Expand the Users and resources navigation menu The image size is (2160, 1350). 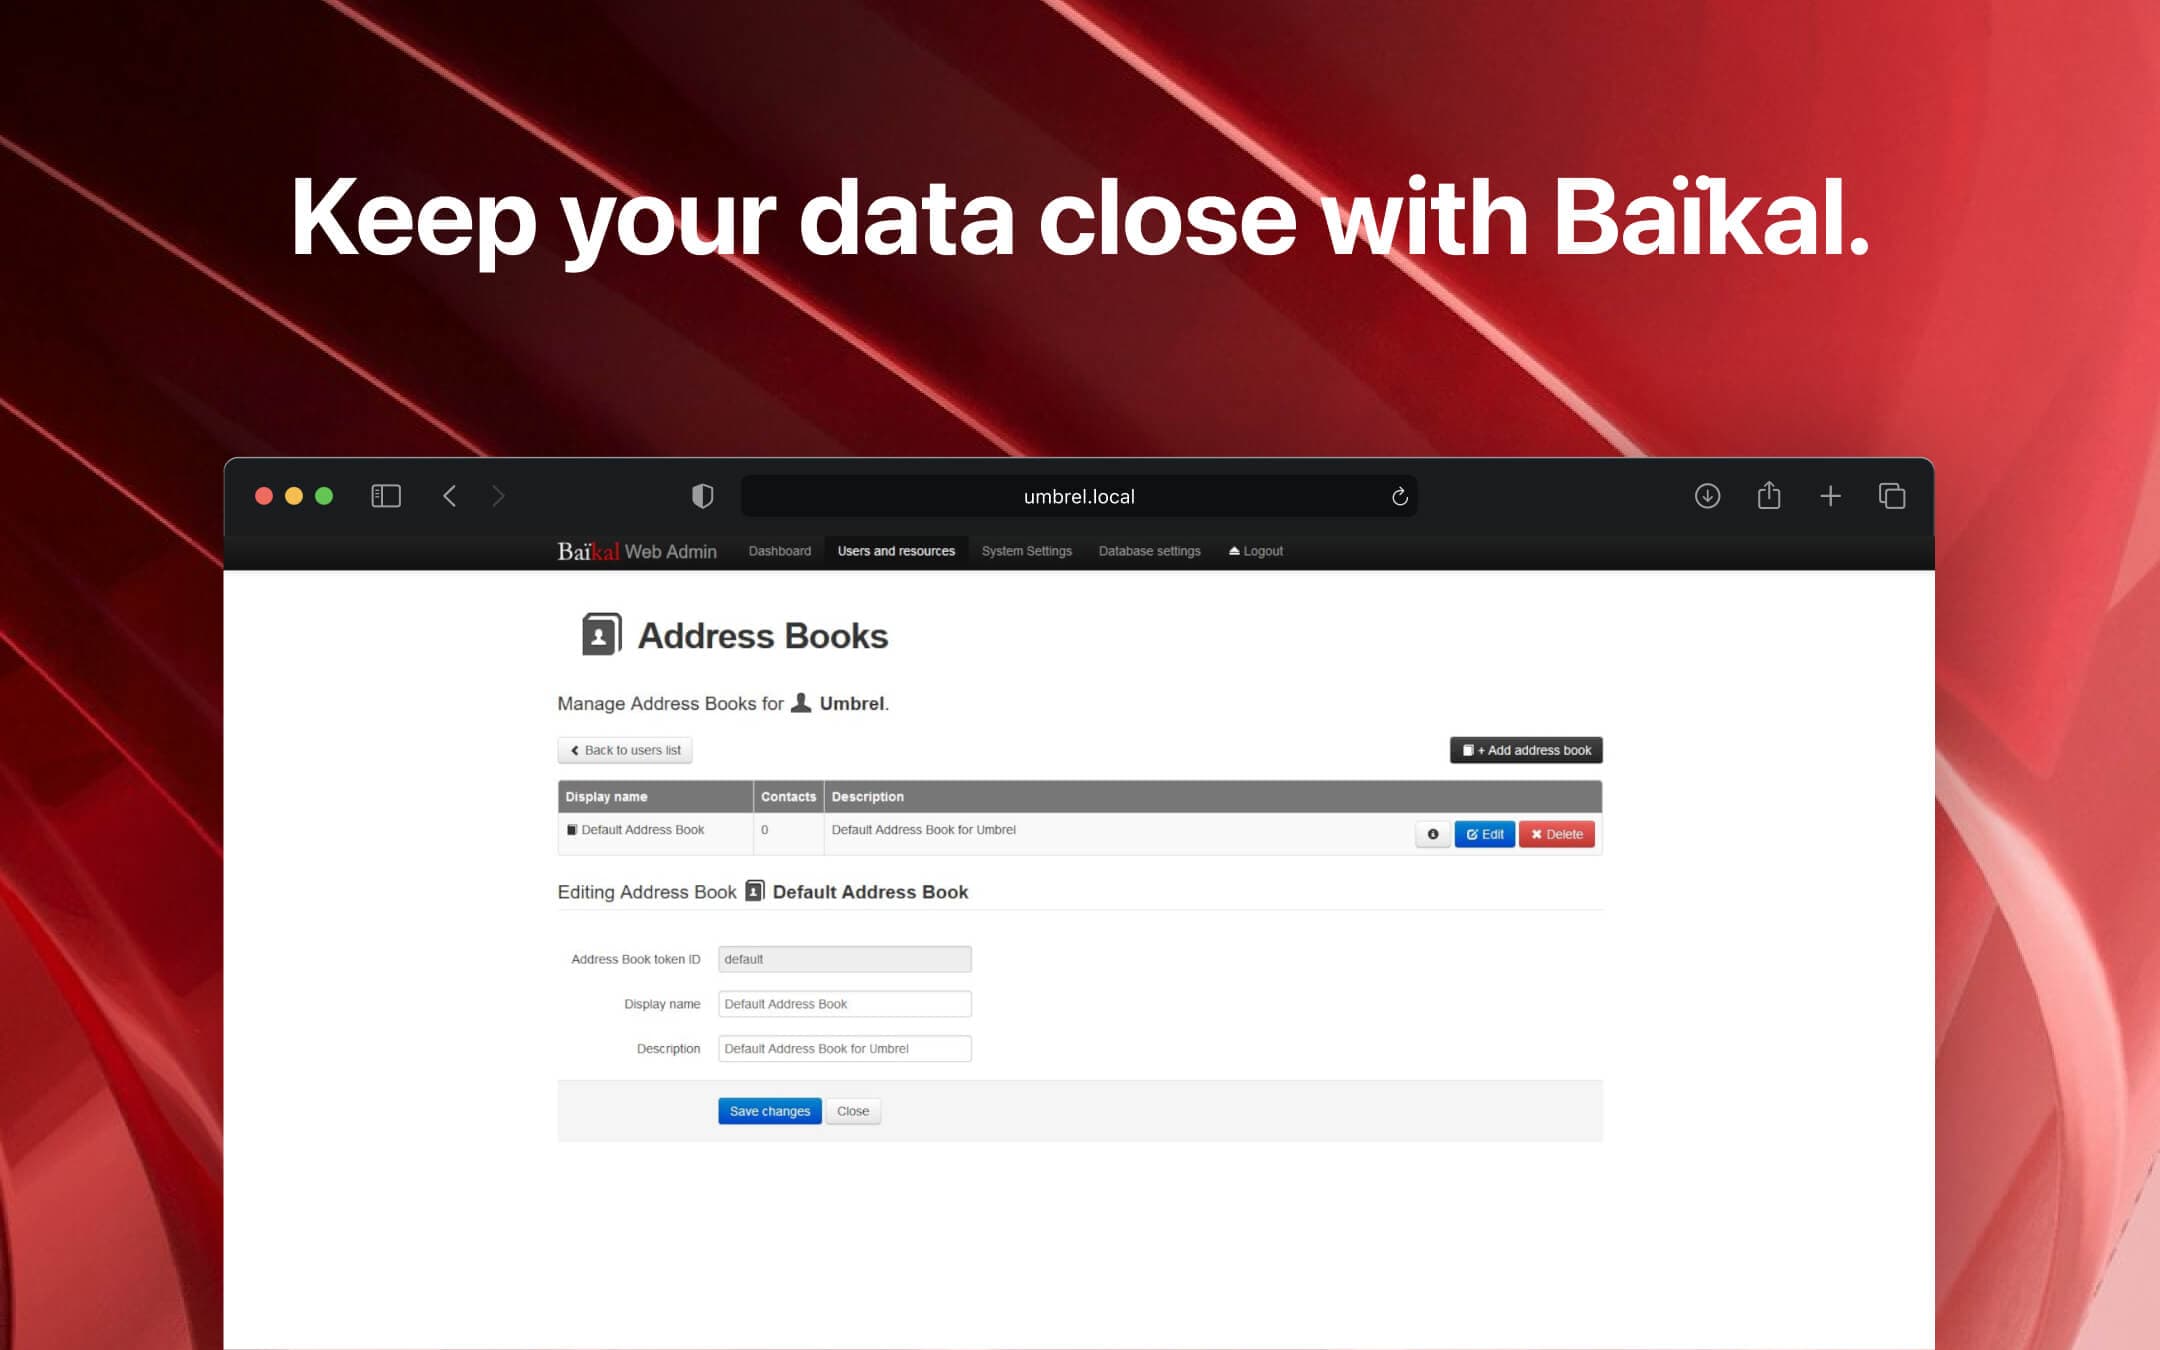896,551
